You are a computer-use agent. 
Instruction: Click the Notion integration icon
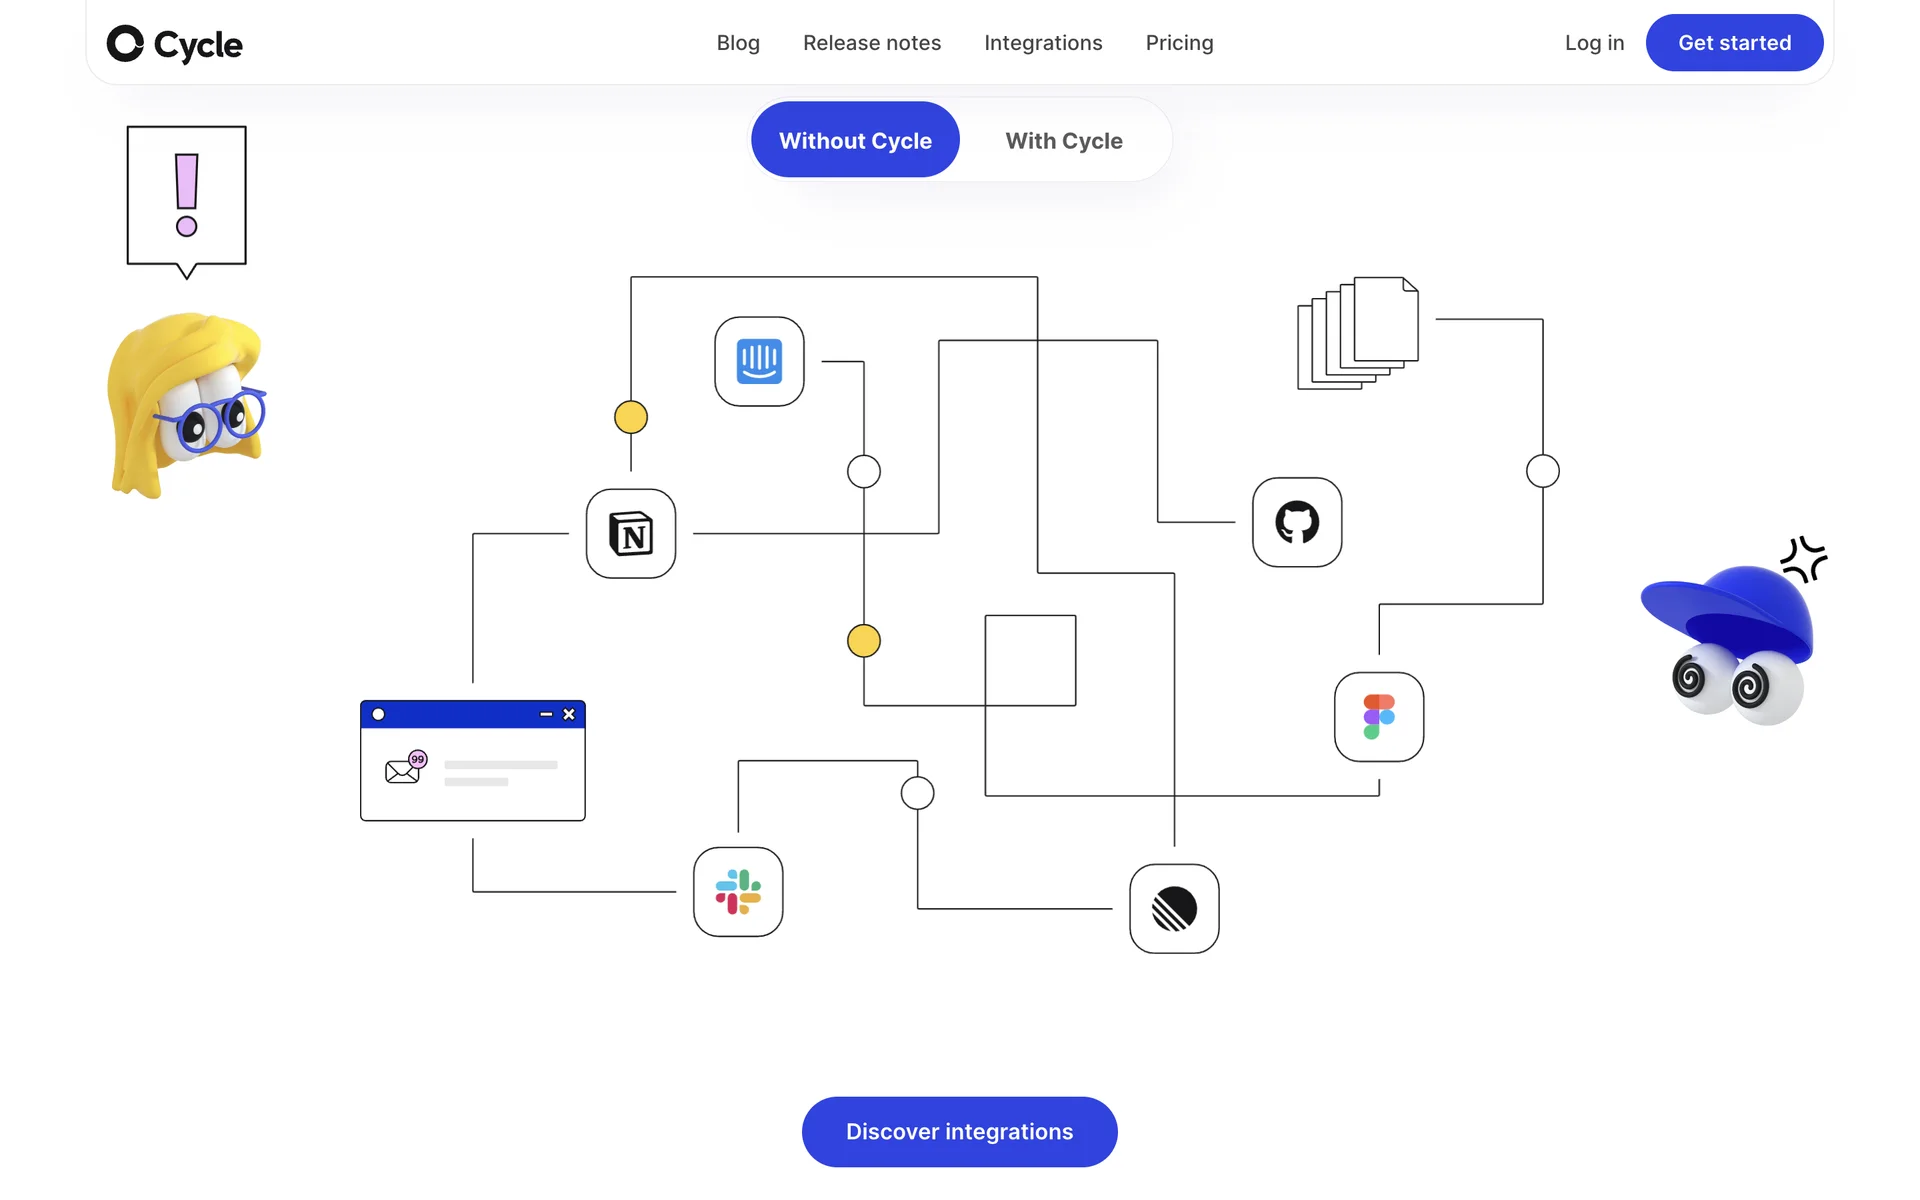(631, 534)
